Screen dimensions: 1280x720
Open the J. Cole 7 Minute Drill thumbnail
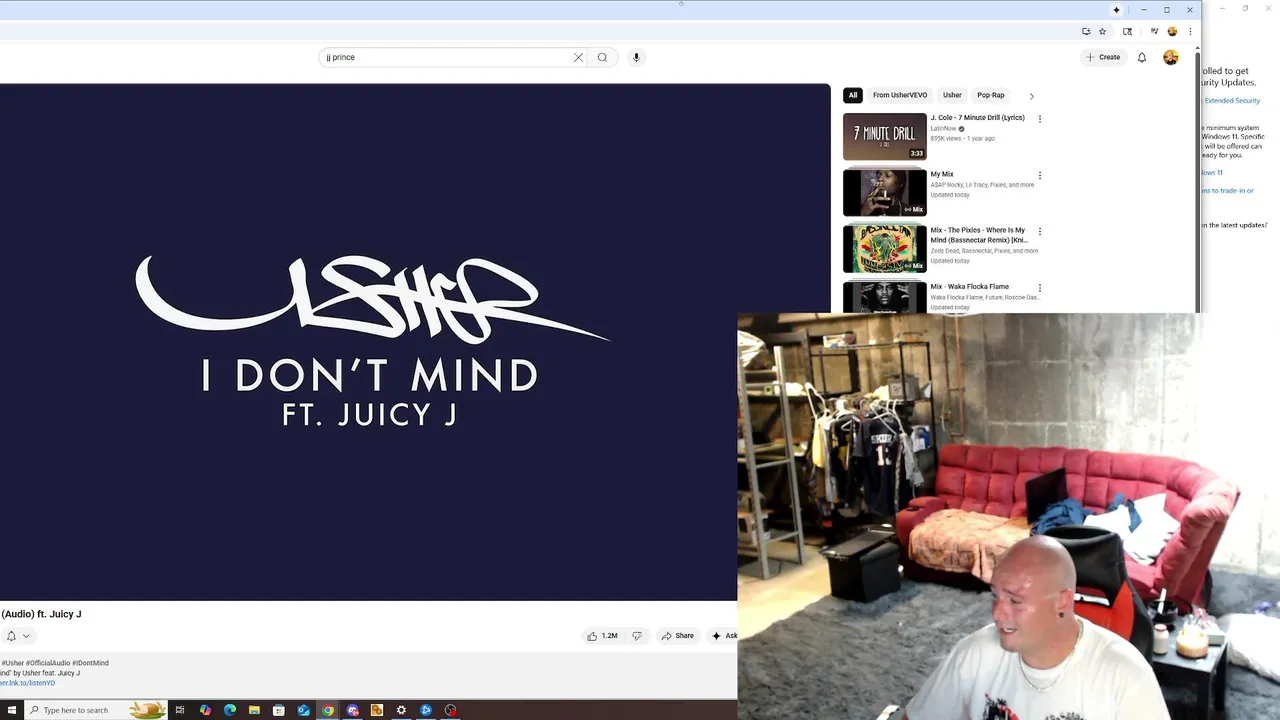[885, 136]
